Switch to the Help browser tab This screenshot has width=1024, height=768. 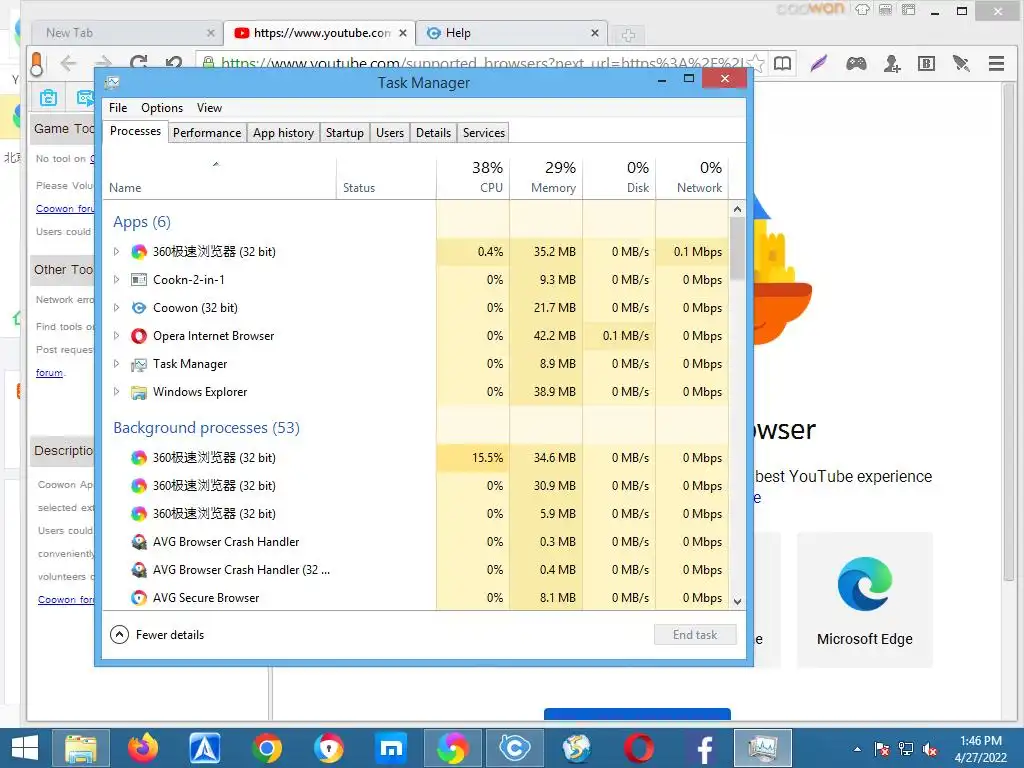coord(513,33)
